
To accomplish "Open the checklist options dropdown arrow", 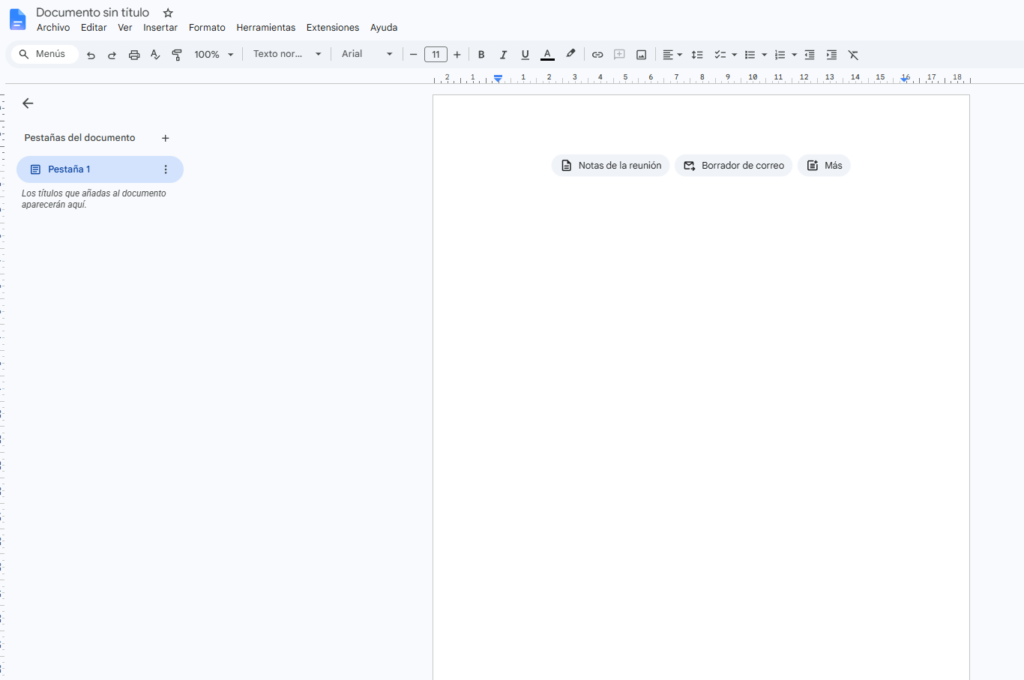I will point(734,55).
